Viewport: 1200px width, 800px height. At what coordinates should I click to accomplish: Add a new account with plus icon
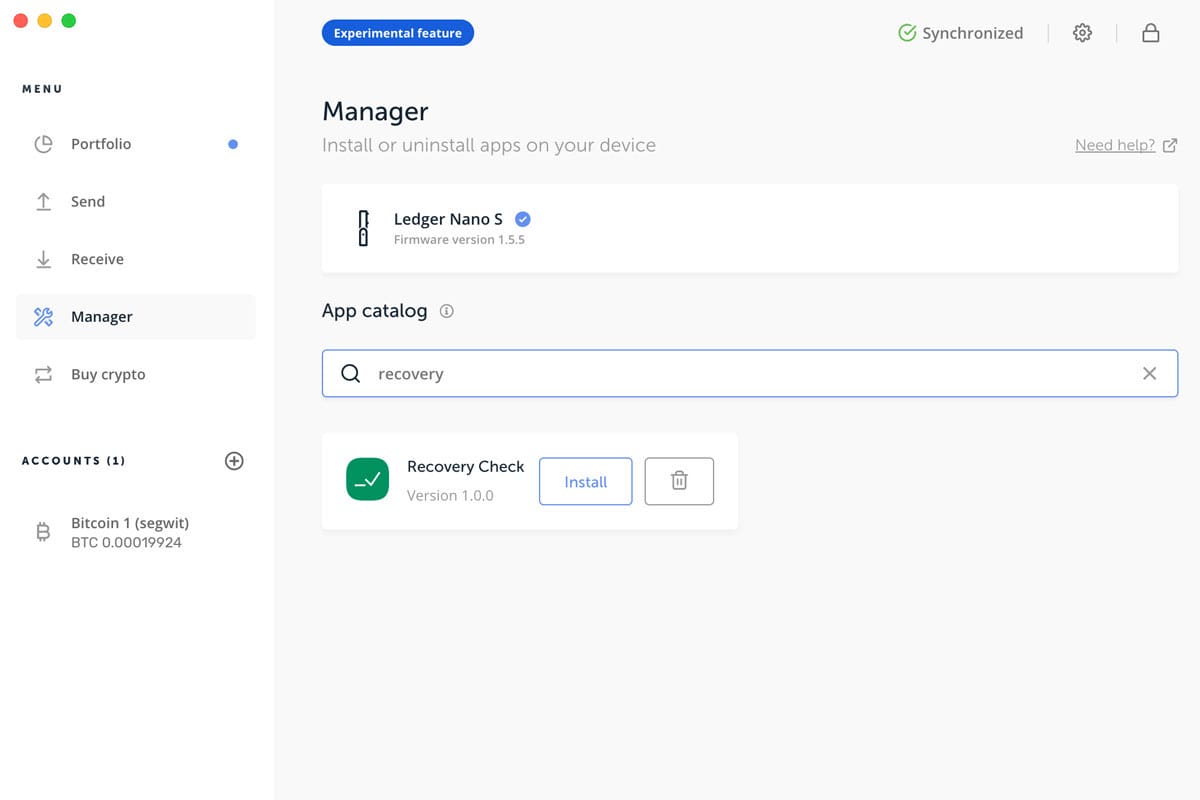[234, 461]
